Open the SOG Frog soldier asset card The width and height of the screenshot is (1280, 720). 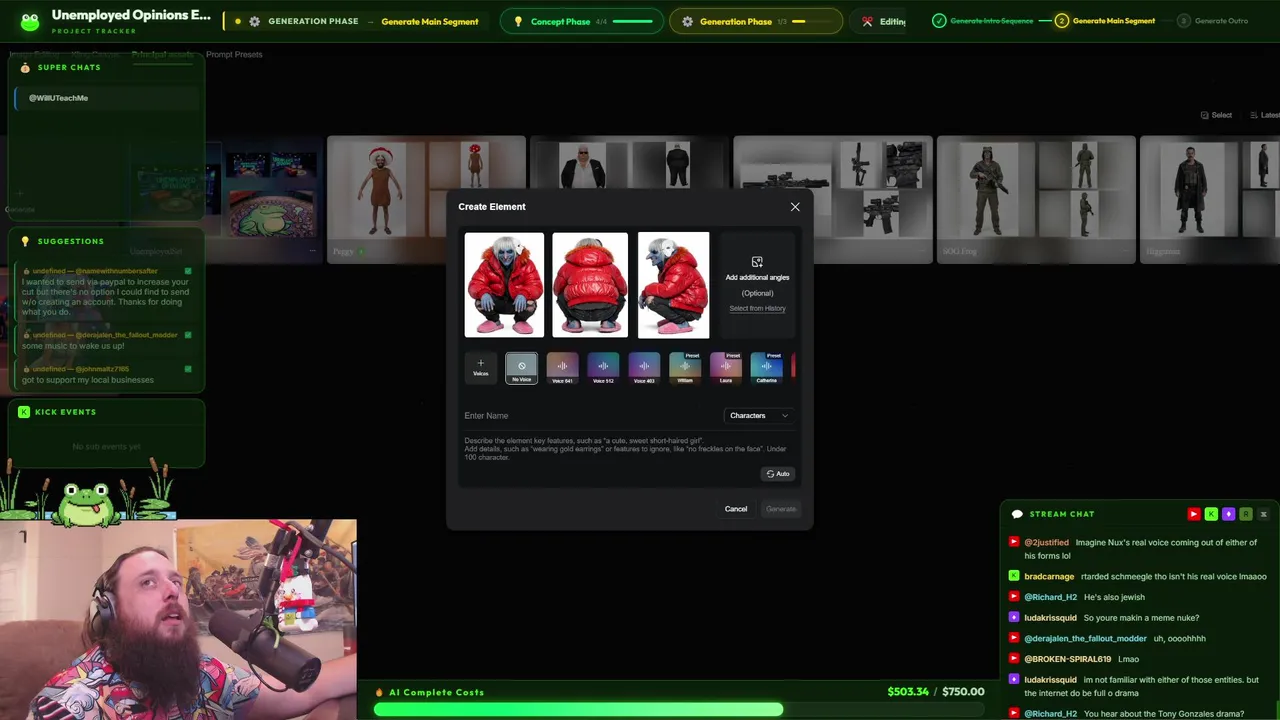click(x=1036, y=199)
